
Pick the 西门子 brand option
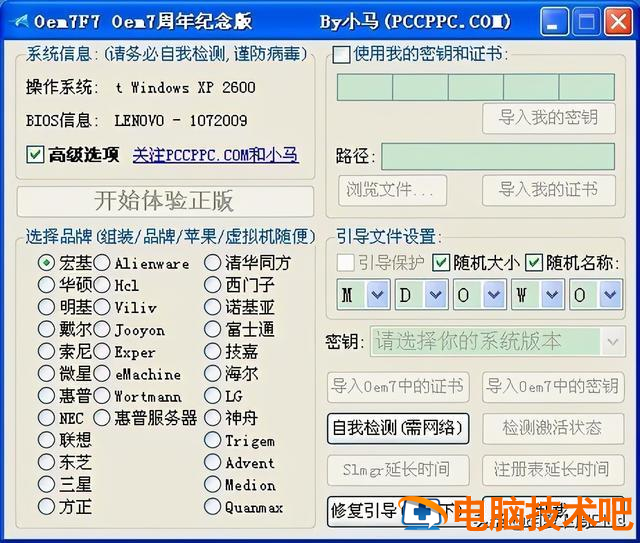tap(213, 285)
